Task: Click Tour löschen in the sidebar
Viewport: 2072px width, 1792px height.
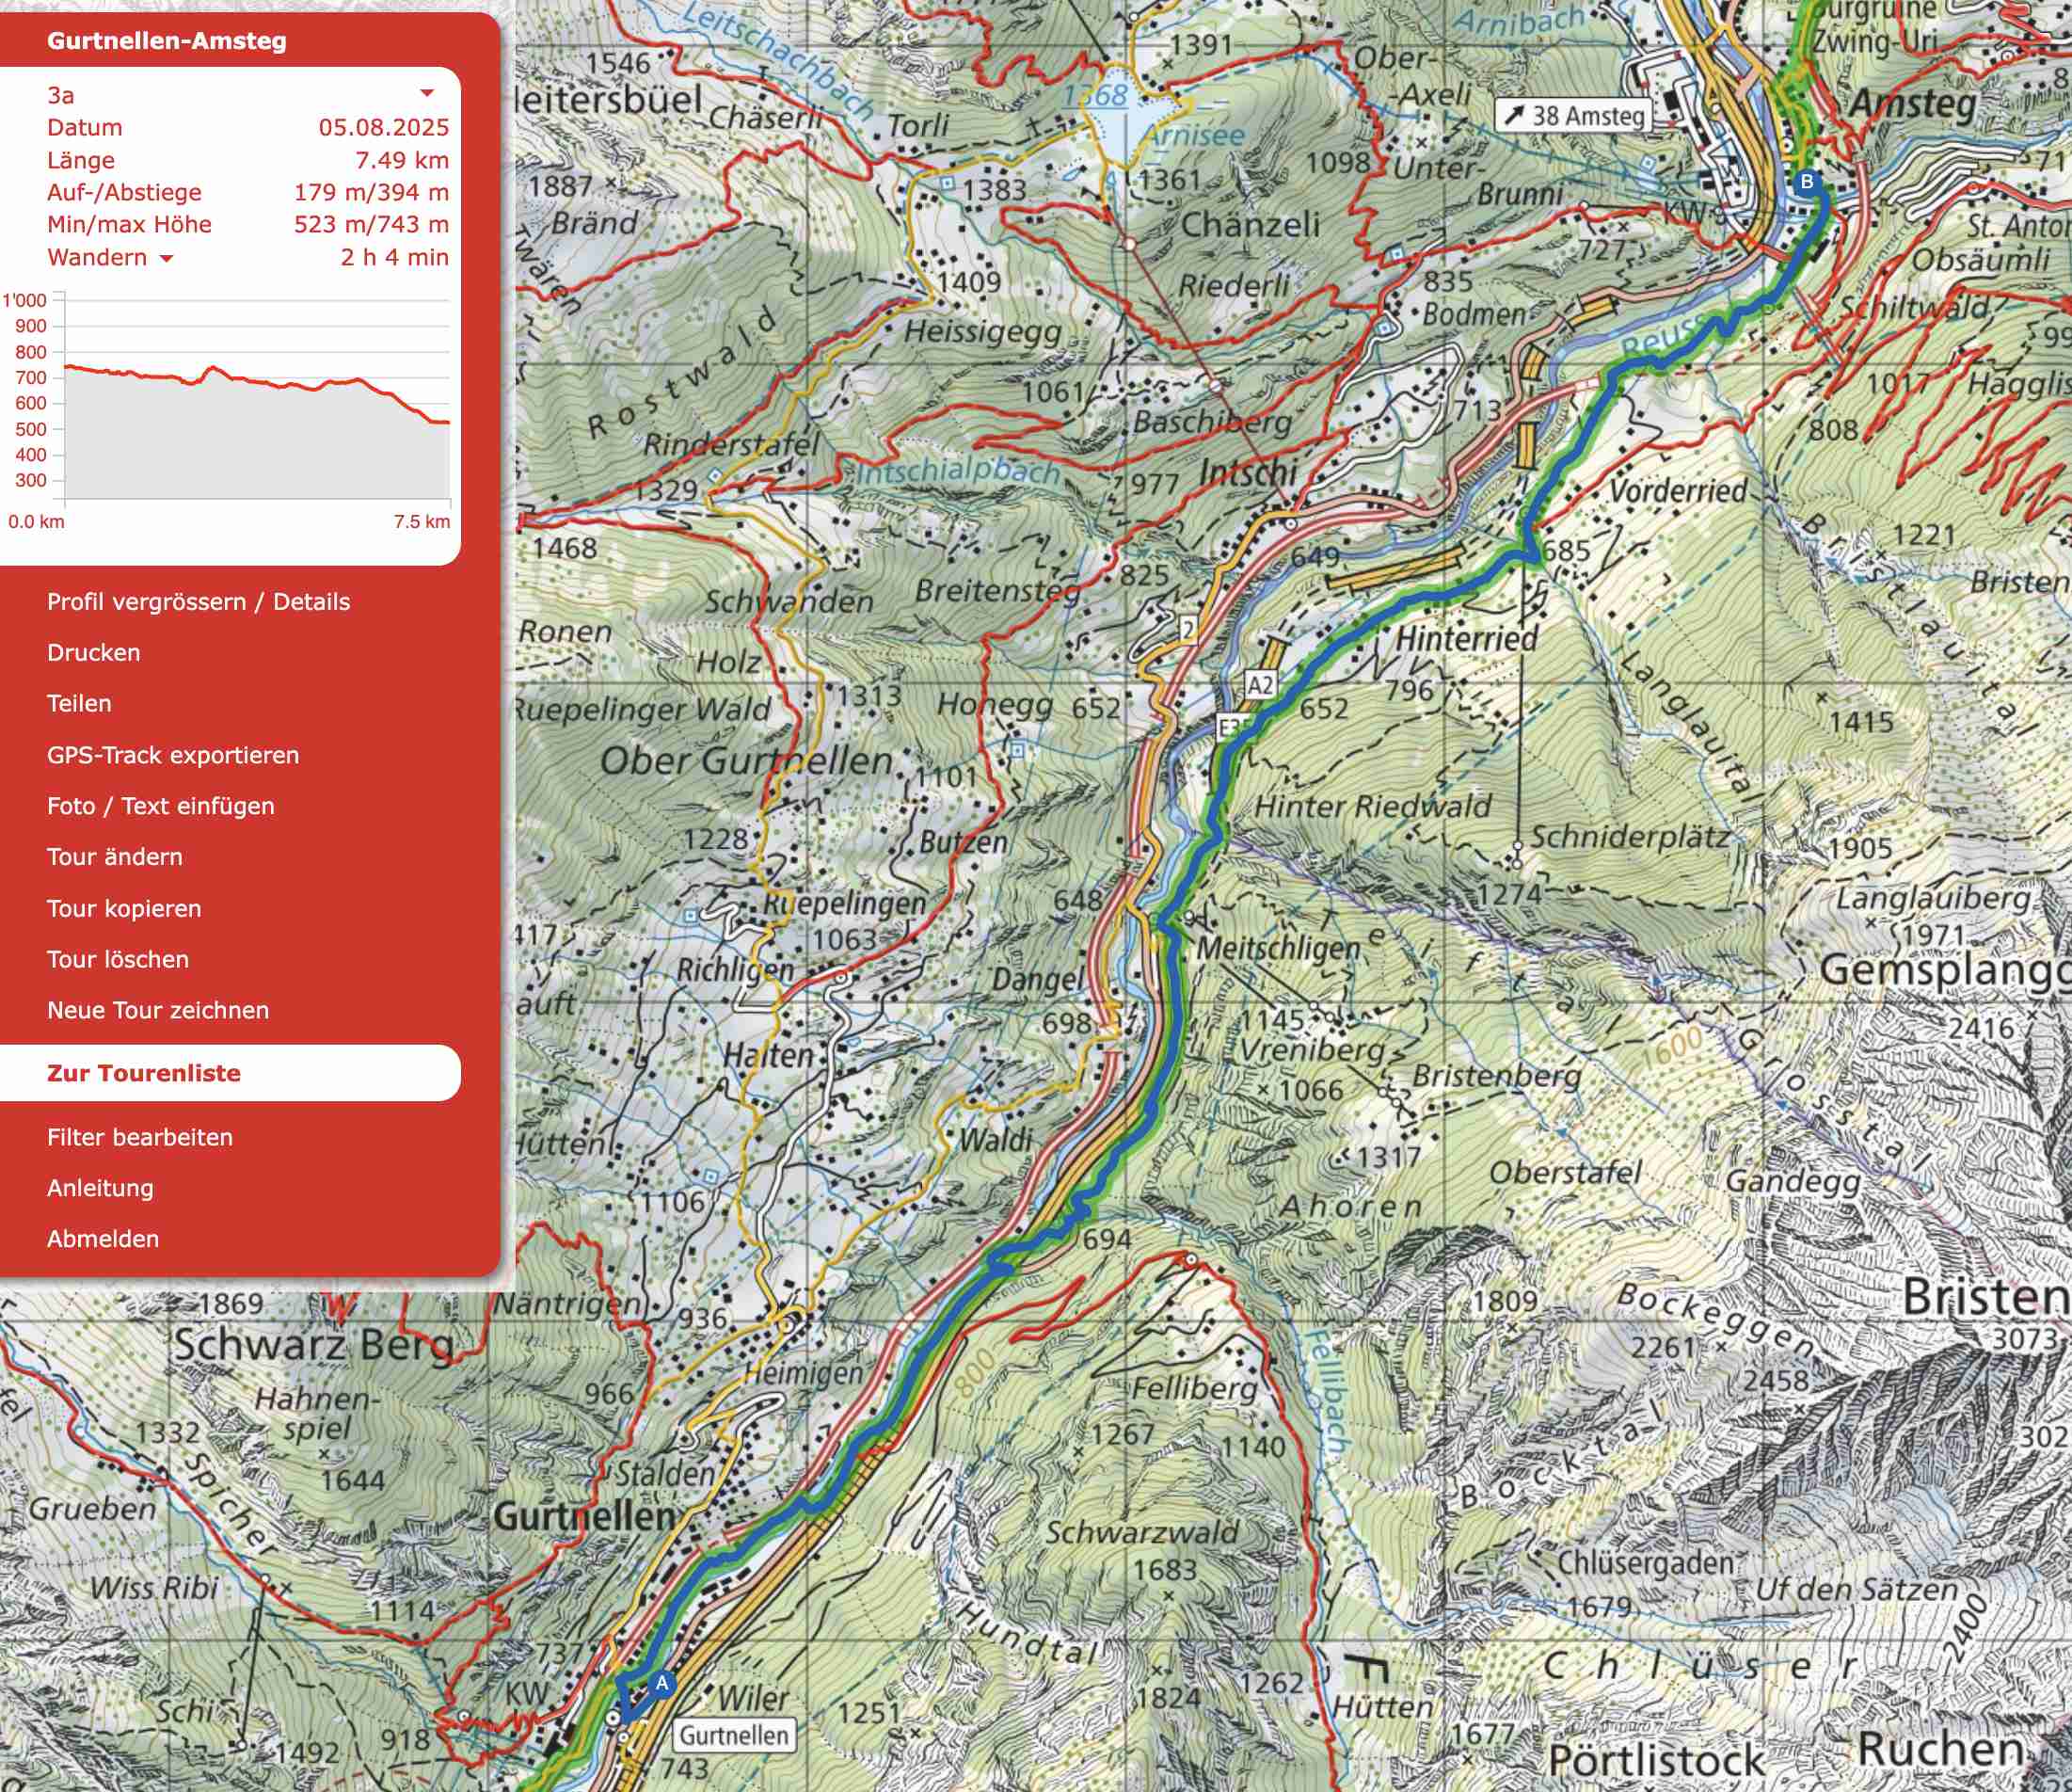Action: [x=118, y=960]
